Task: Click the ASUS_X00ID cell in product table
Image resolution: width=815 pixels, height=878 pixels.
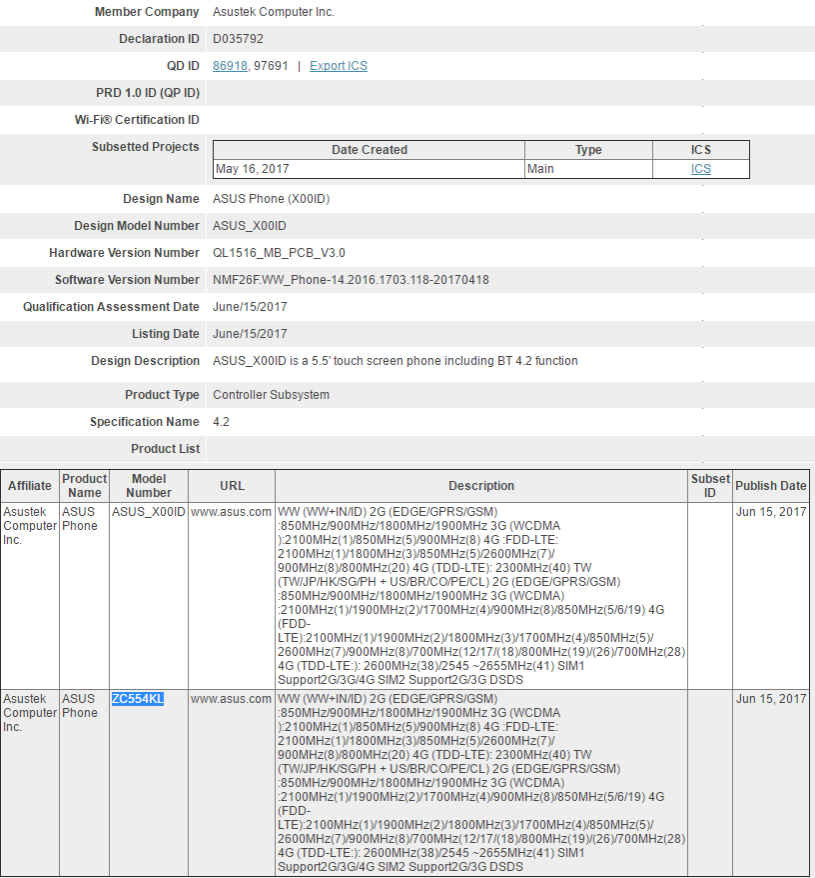Action: tap(148, 512)
